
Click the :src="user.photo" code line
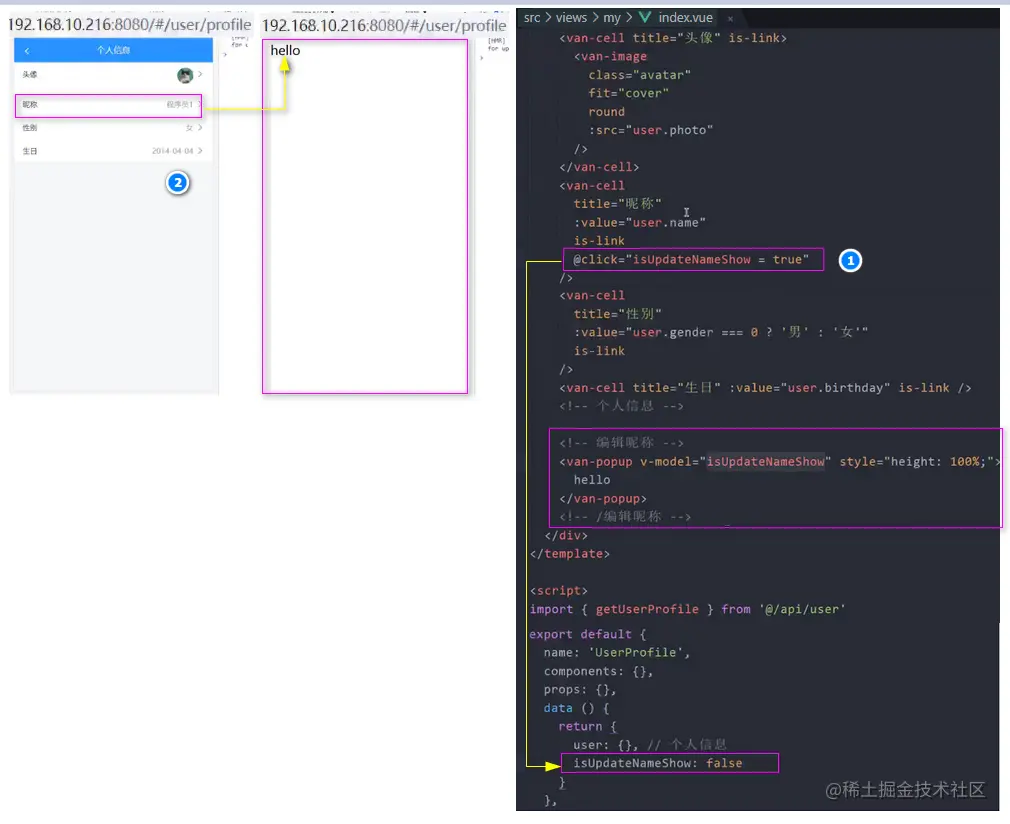click(x=651, y=130)
